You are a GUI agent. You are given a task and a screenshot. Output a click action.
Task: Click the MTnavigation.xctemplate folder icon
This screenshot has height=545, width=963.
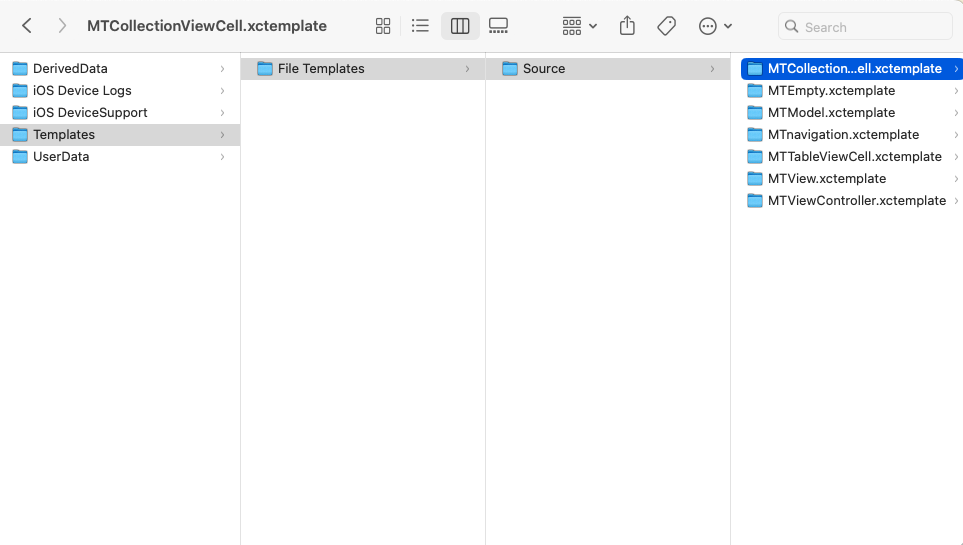coord(755,135)
